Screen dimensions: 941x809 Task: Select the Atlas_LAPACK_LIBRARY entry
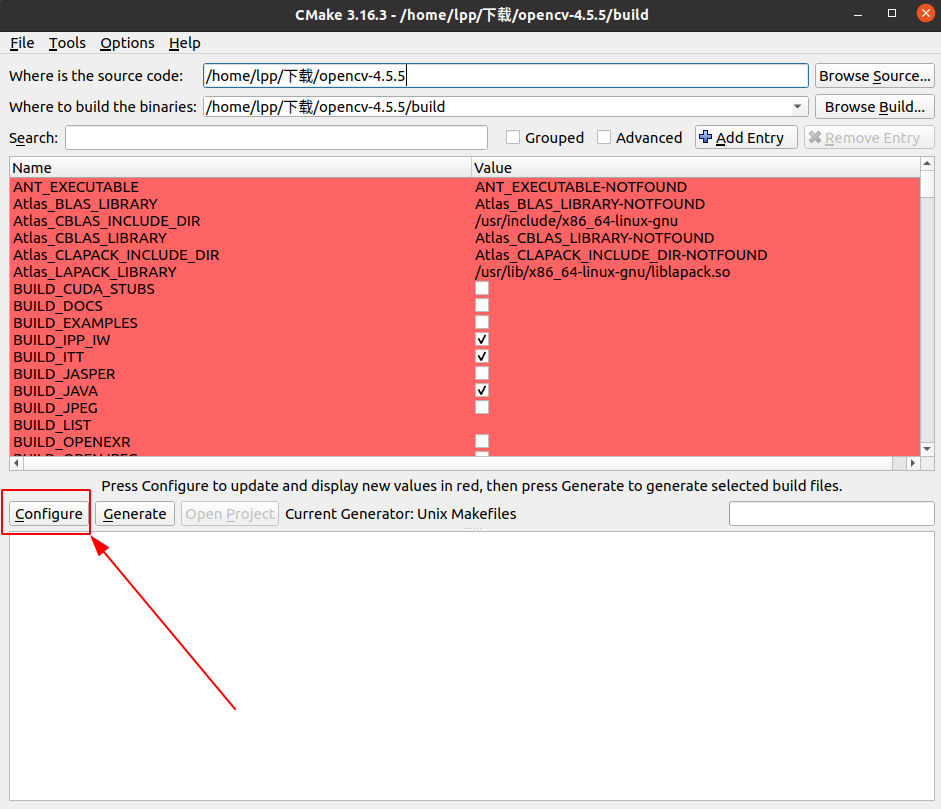coord(95,272)
